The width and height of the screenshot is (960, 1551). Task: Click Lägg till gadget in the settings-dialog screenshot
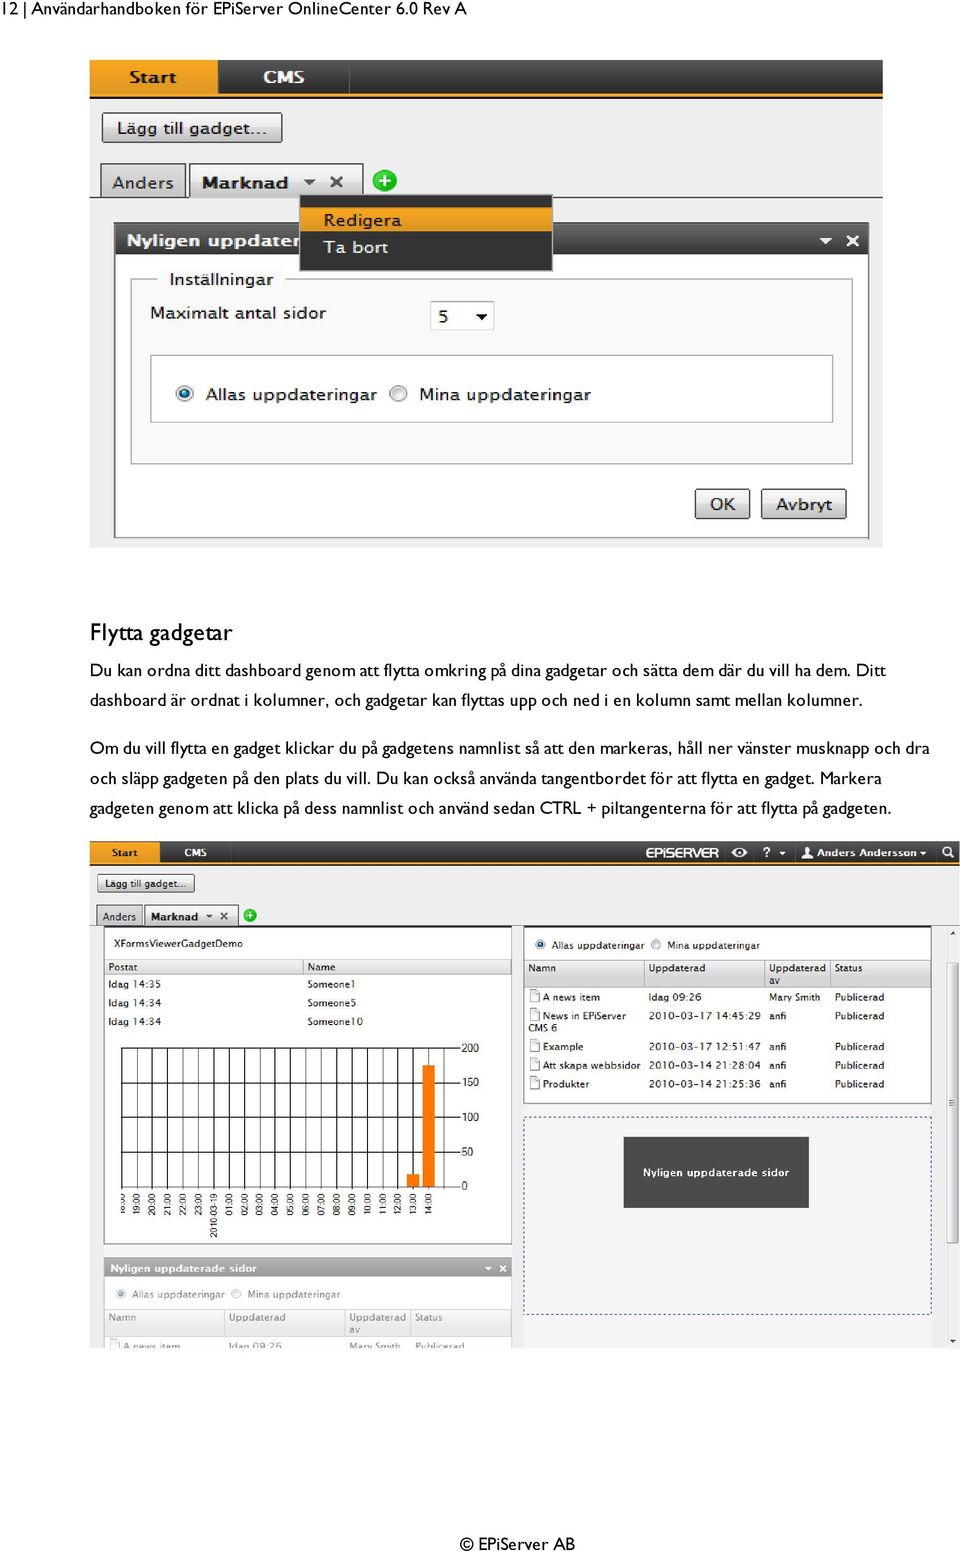coord(192,128)
